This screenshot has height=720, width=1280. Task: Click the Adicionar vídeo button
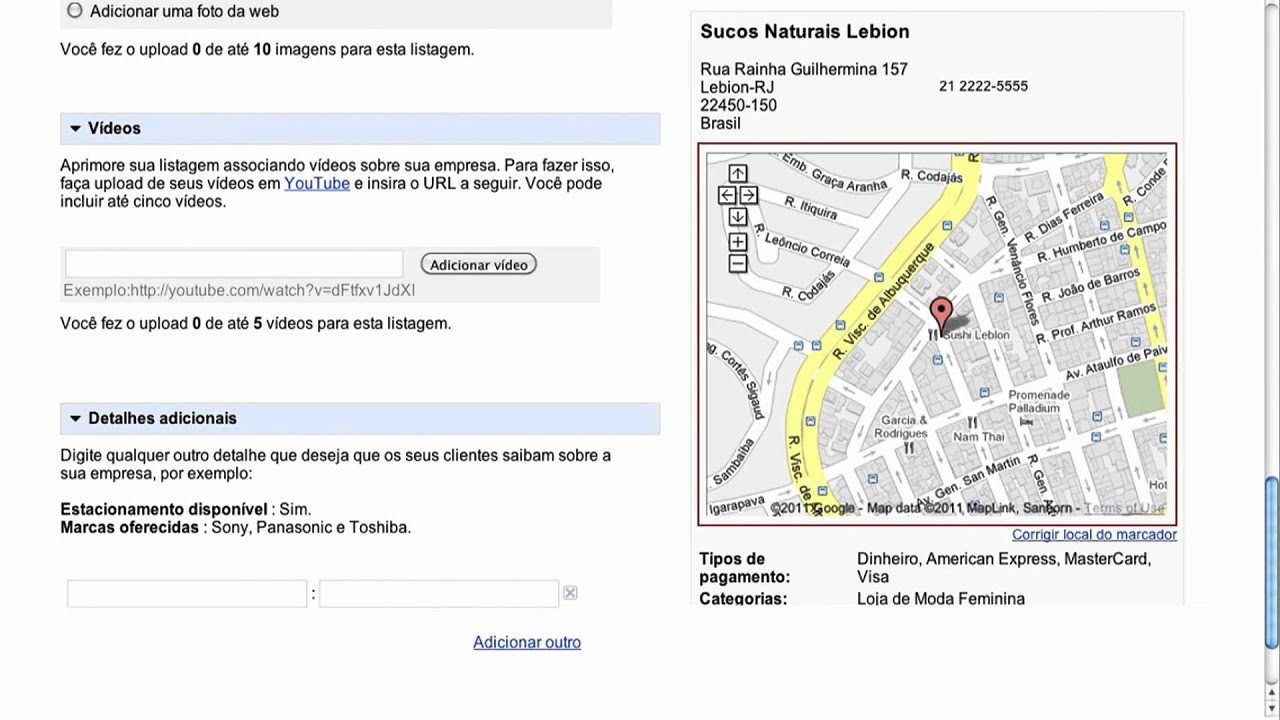coord(479,265)
